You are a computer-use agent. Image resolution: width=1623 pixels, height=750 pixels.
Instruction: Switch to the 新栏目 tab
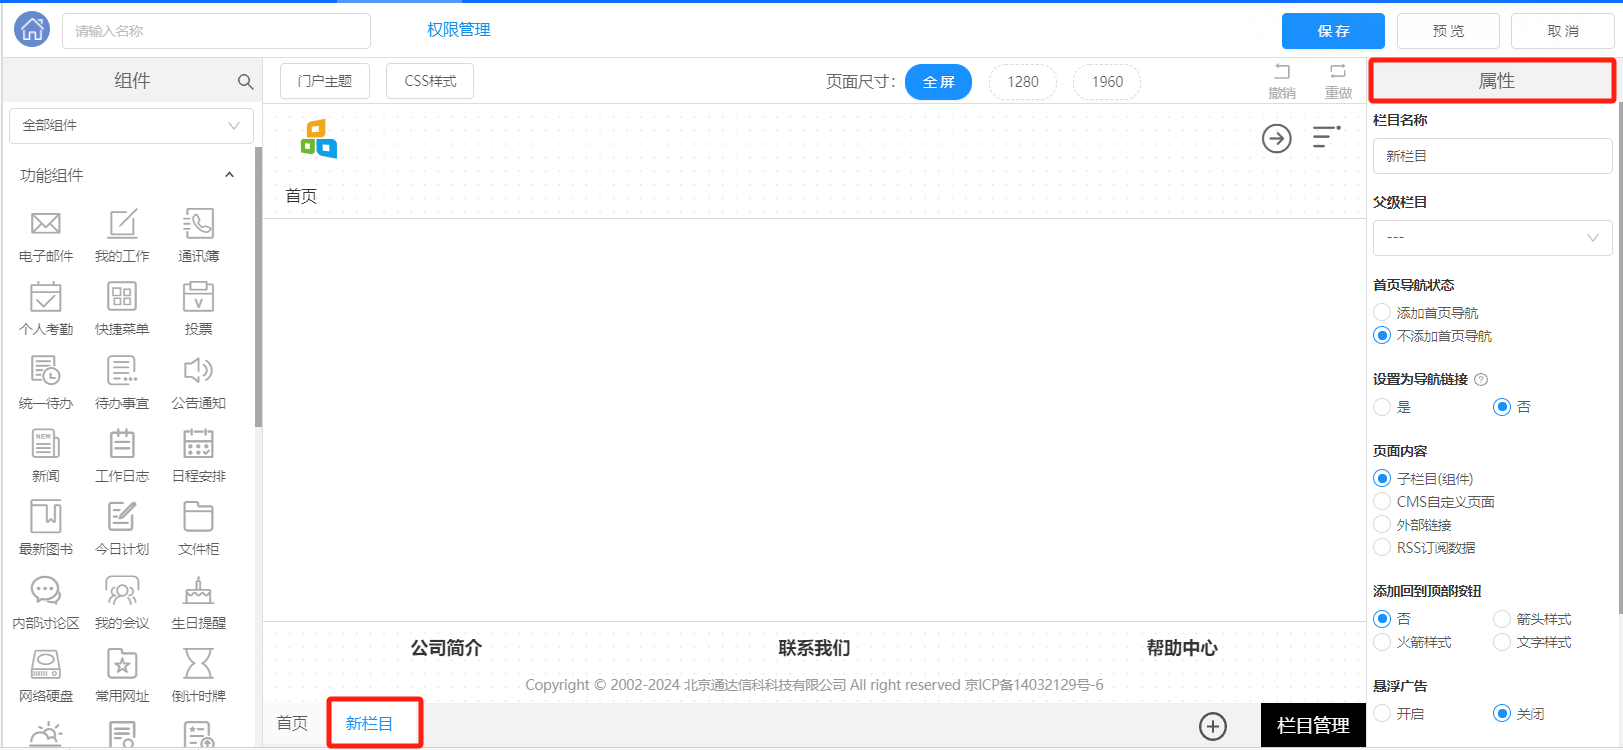[x=369, y=724]
